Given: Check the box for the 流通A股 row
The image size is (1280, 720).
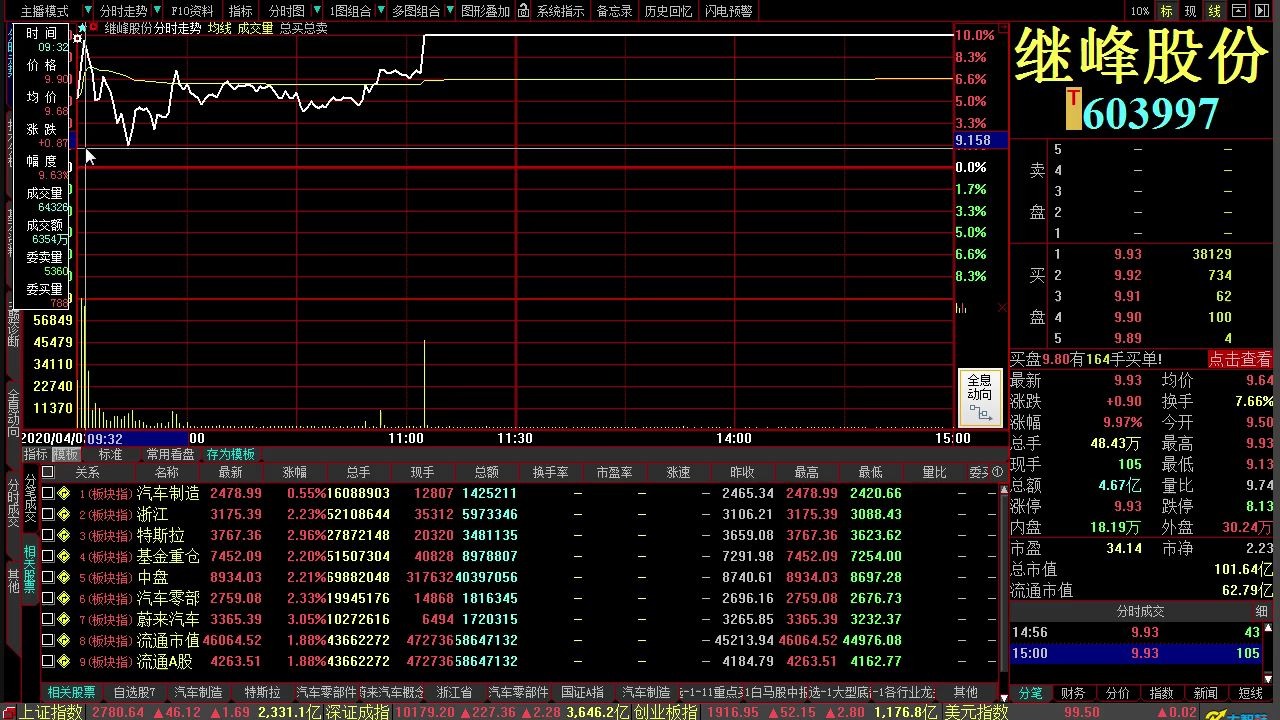Looking at the screenshot, I should pos(48,661).
